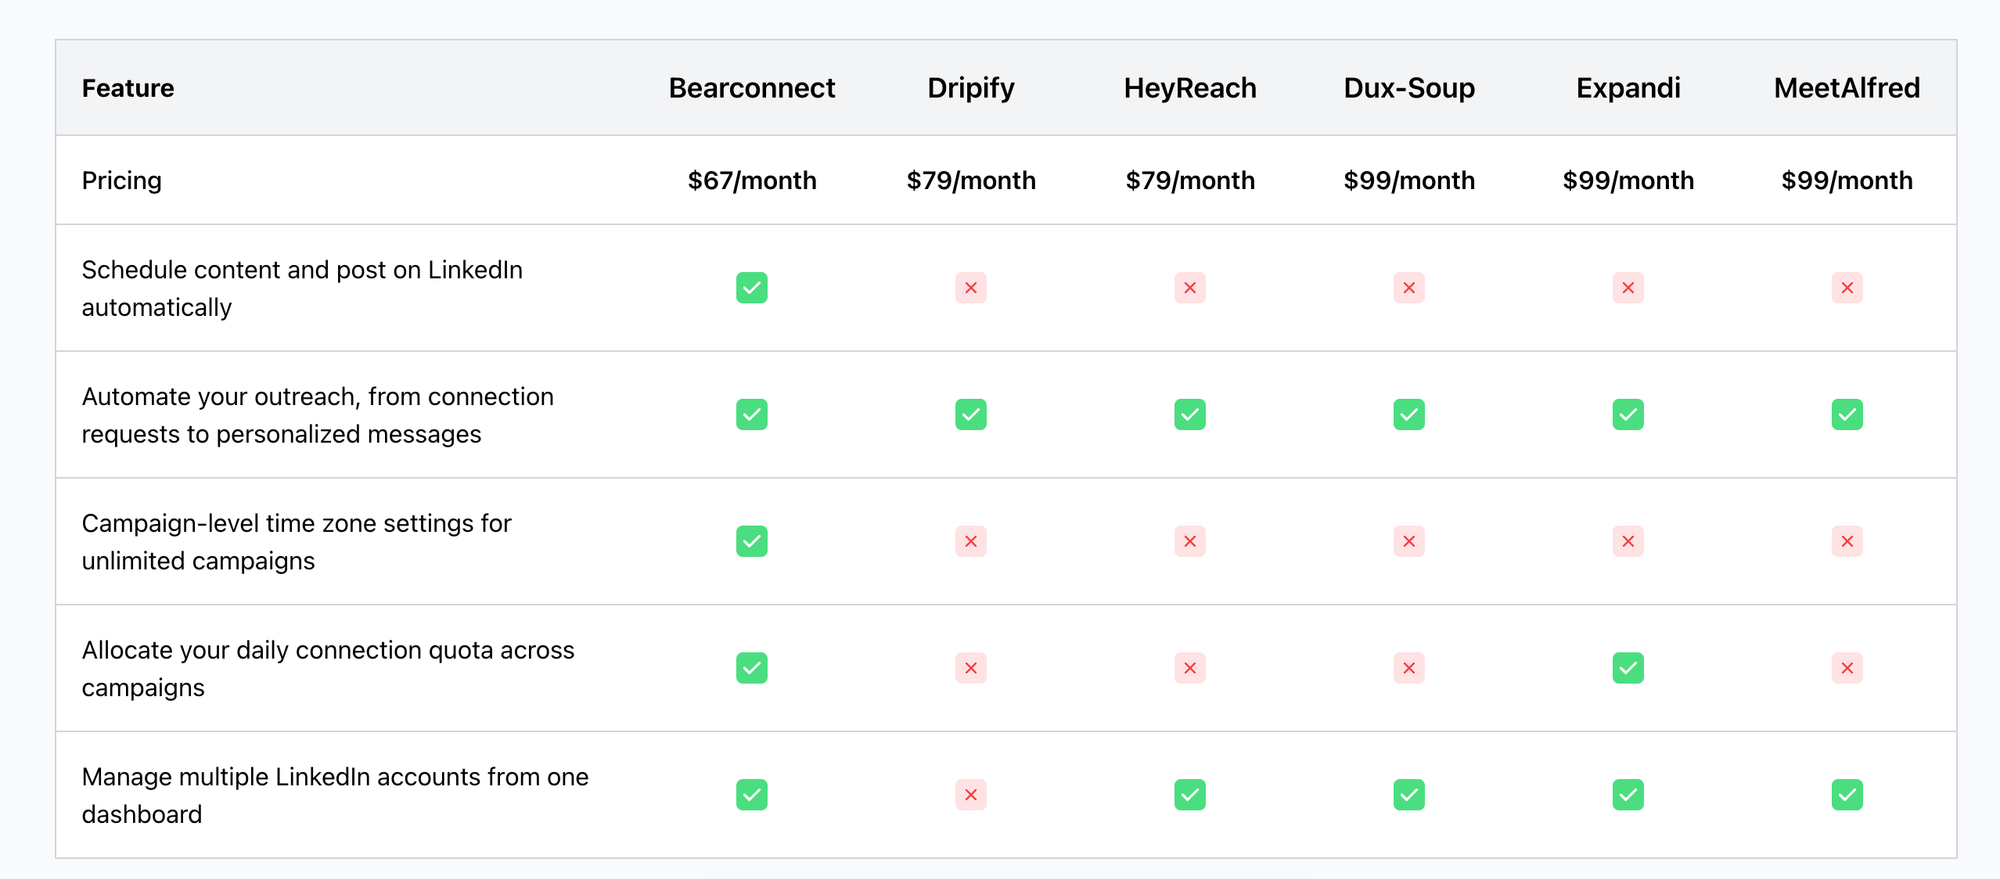Click the Bearconnect column header
The image size is (2000, 879).
pos(752,88)
